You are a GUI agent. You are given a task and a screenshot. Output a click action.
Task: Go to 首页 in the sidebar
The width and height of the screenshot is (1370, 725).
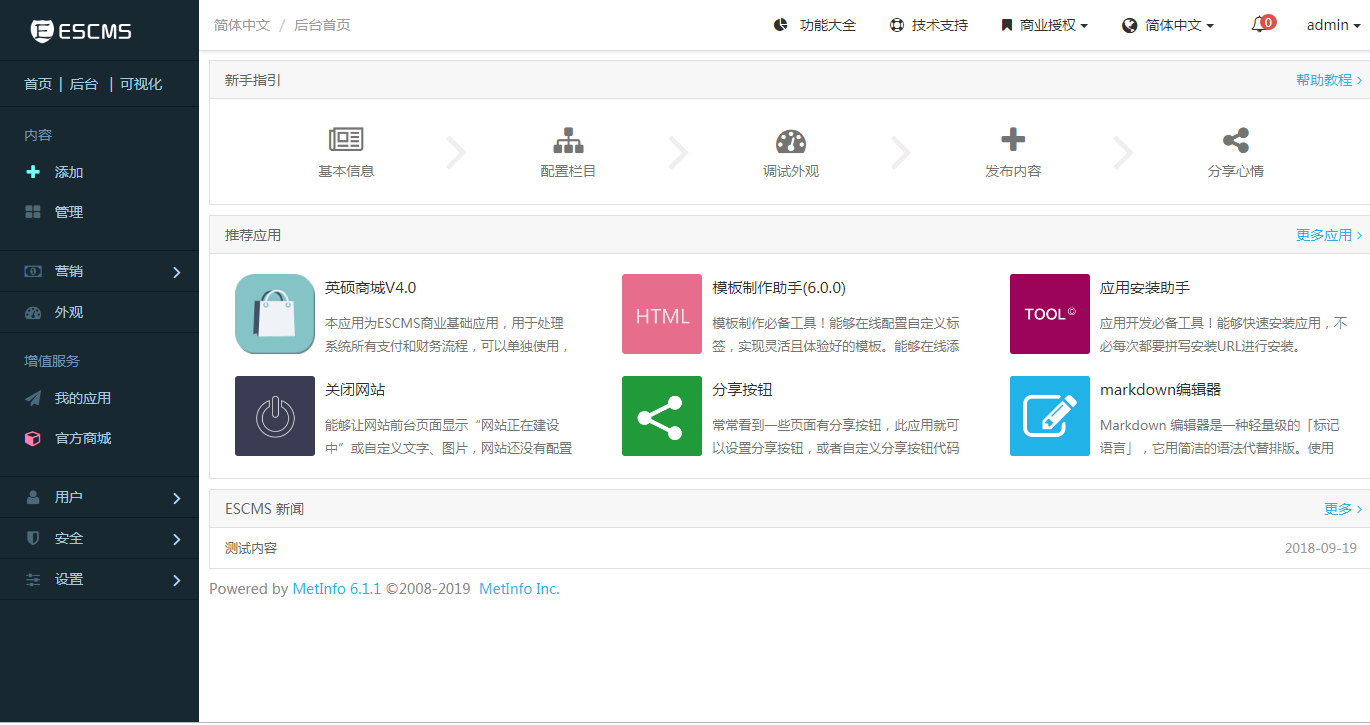point(38,84)
